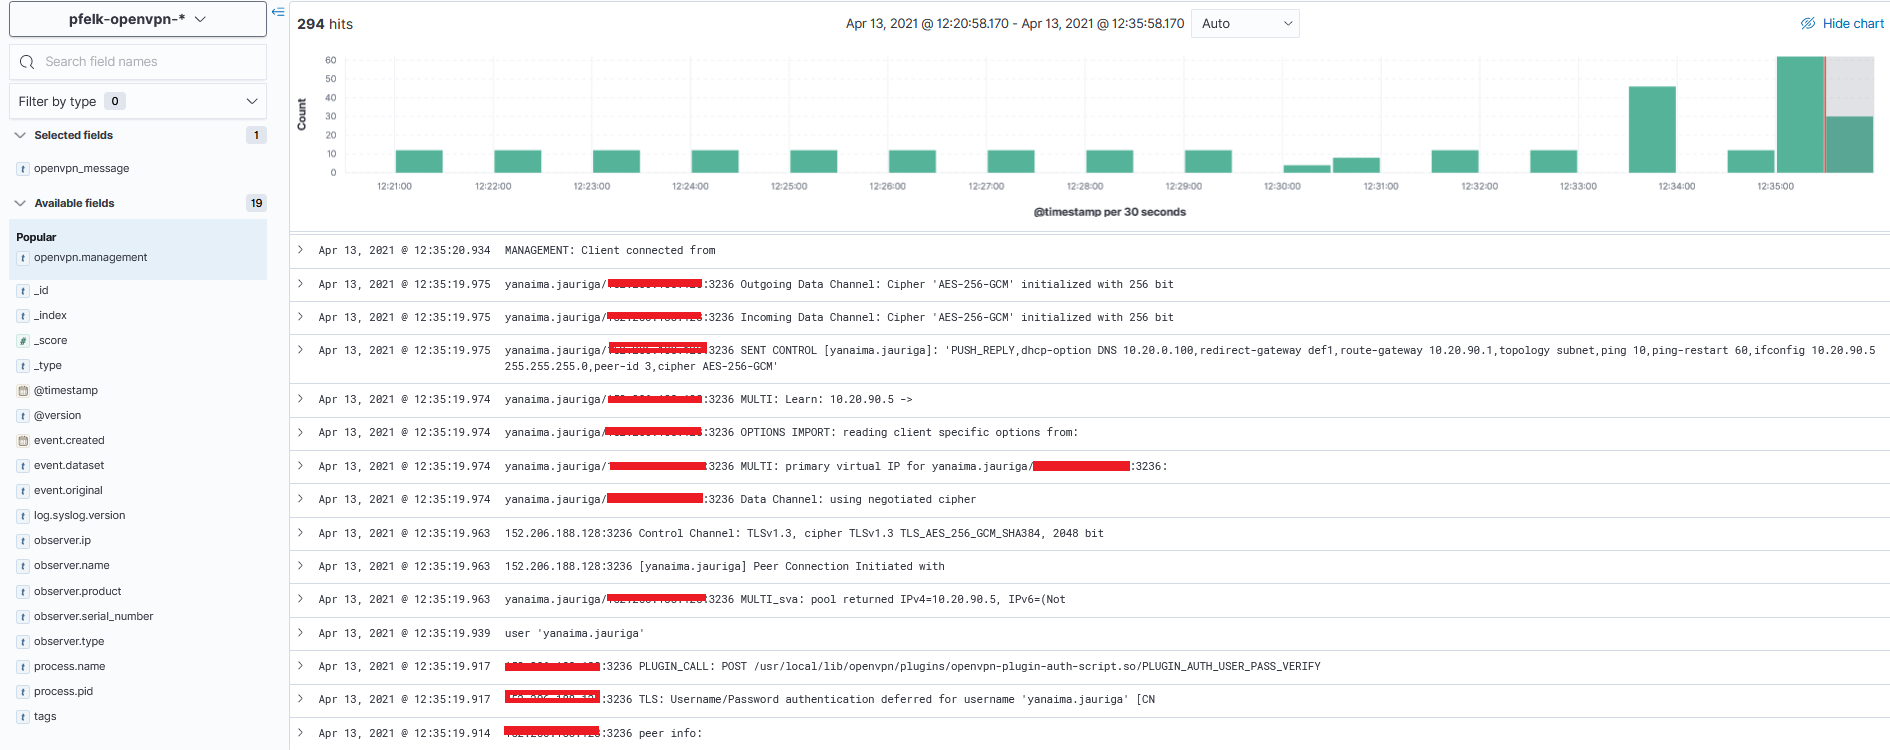Open the pfelk-openvpn-* index pattern selector
Image resolution: width=1890 pixels, height=750 pixels.
(x=138, y=19)
